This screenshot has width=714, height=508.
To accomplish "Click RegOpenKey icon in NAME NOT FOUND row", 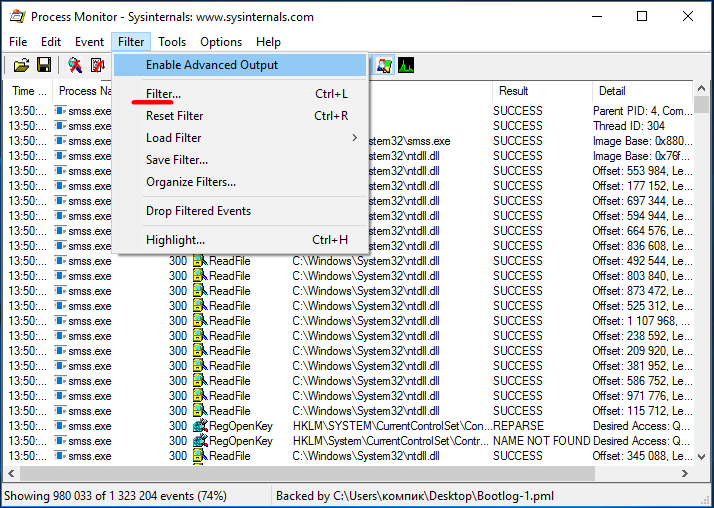I will 200,442.
